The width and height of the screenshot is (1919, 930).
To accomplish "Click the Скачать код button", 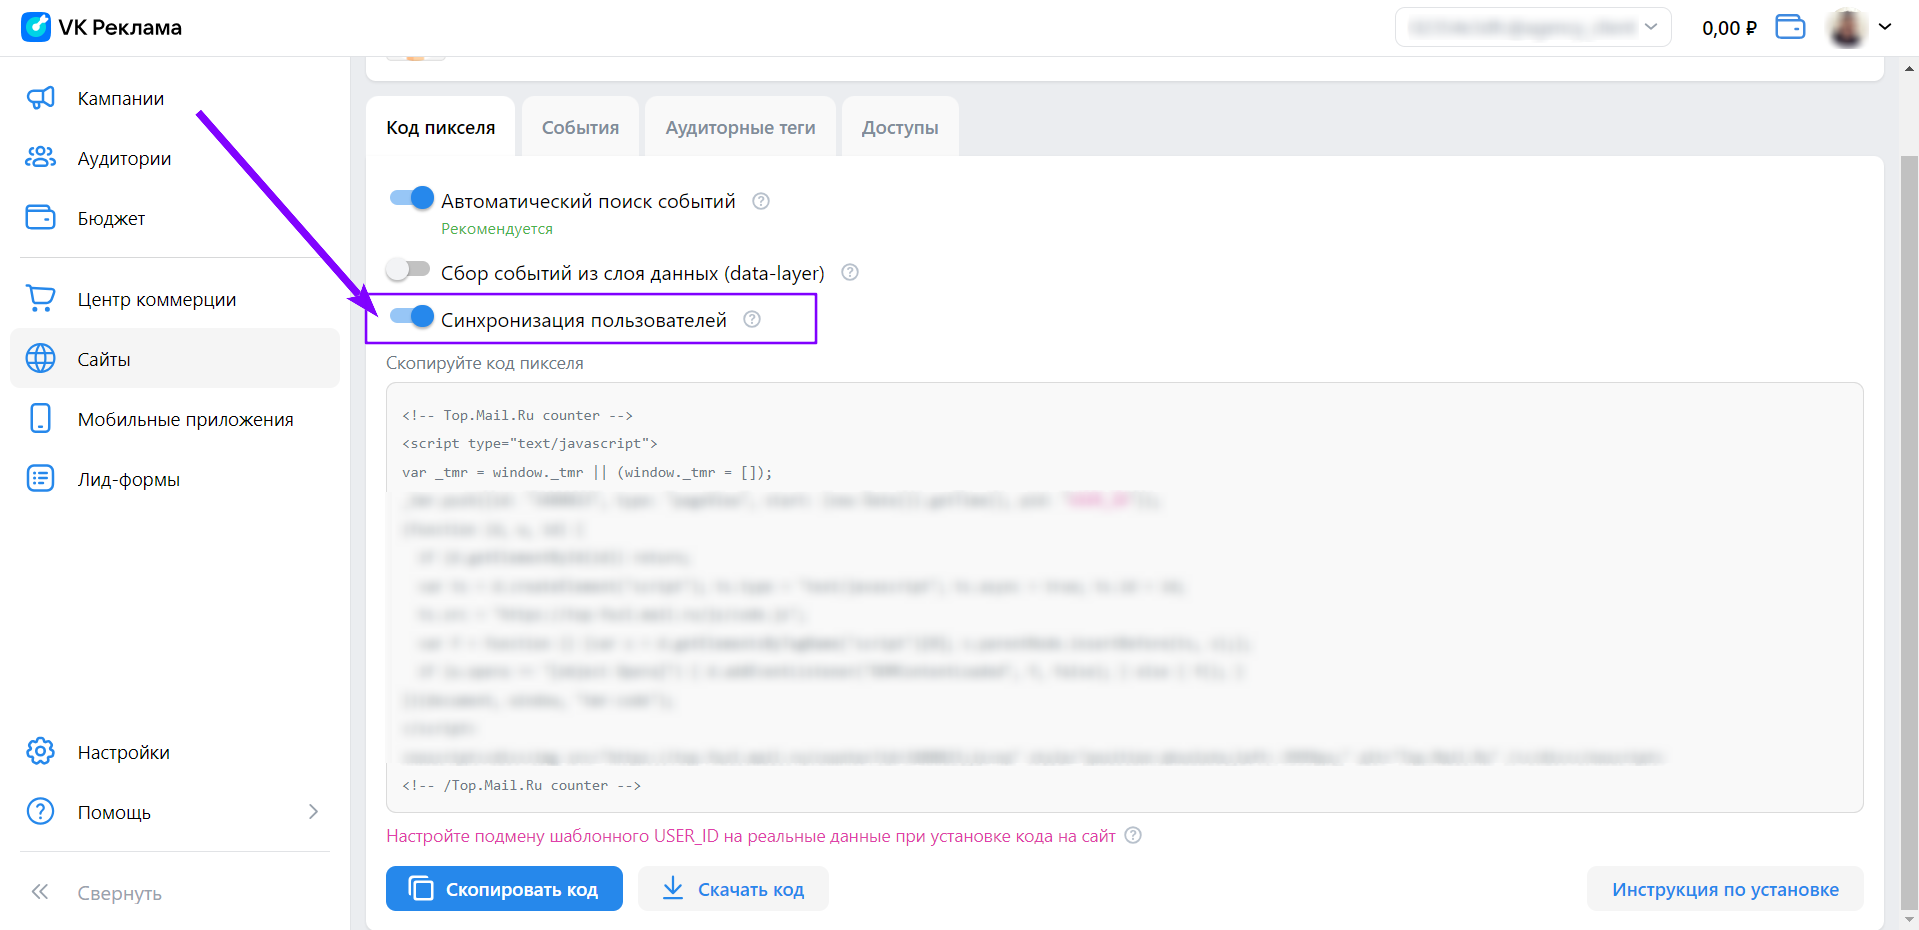I will click(x=734, y=889).
